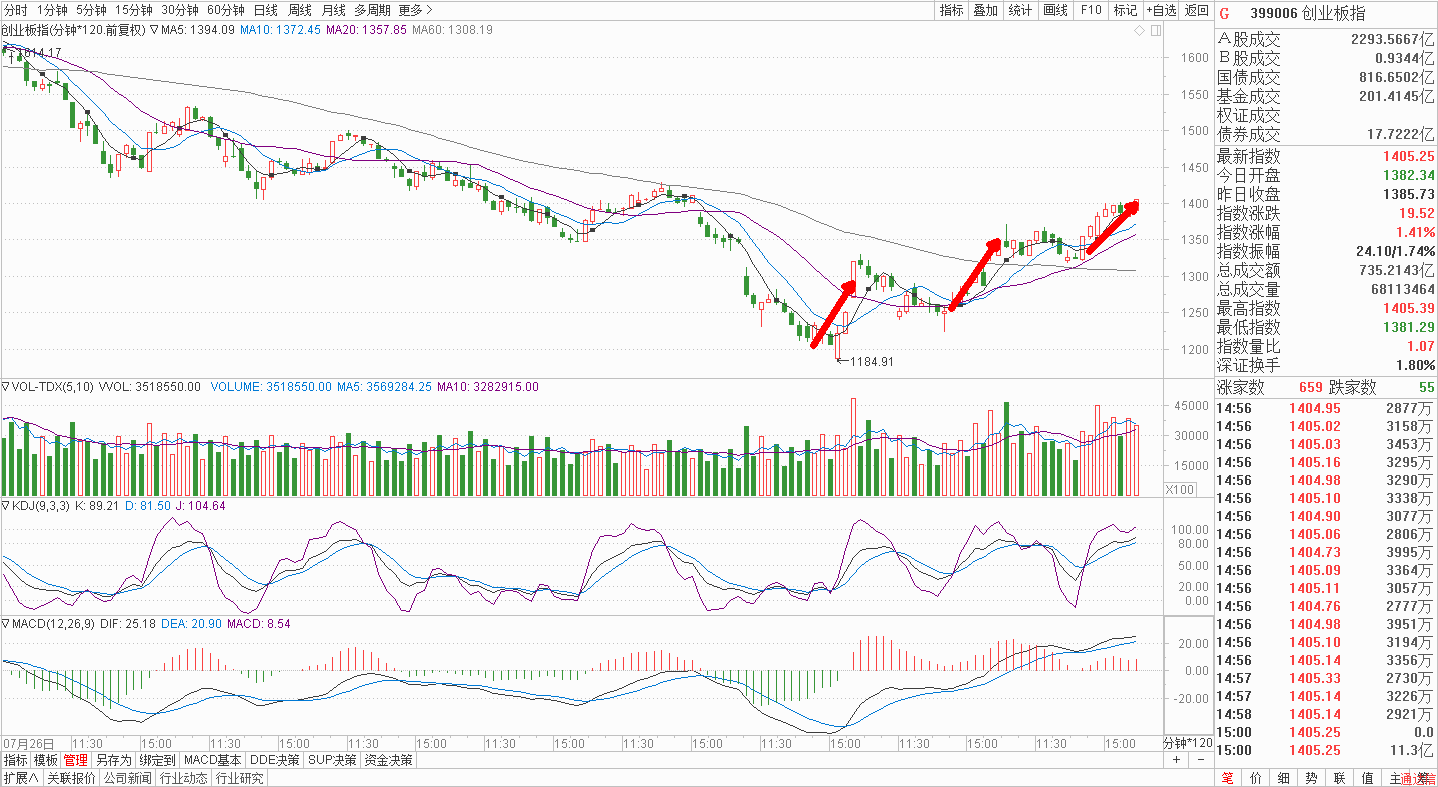Image resolution: width=1438 pixels, height=787 pixels.
Task: Click the X100 volume scale label
Action: pos(1180,490)
